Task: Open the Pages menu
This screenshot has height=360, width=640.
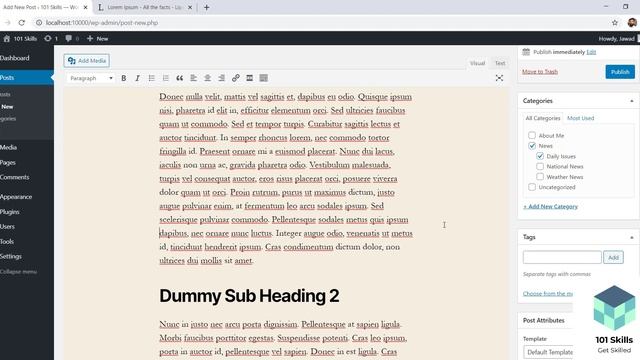Action: pos(8,162)
